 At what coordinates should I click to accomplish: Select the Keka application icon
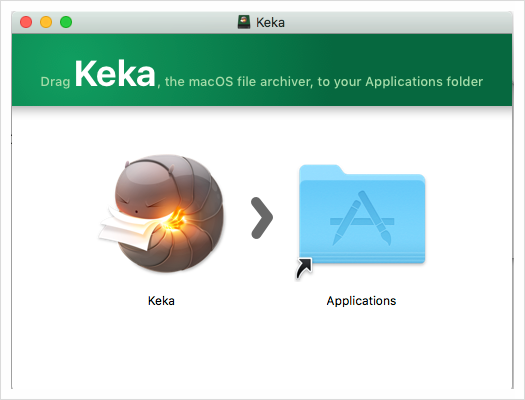(161, 213)
